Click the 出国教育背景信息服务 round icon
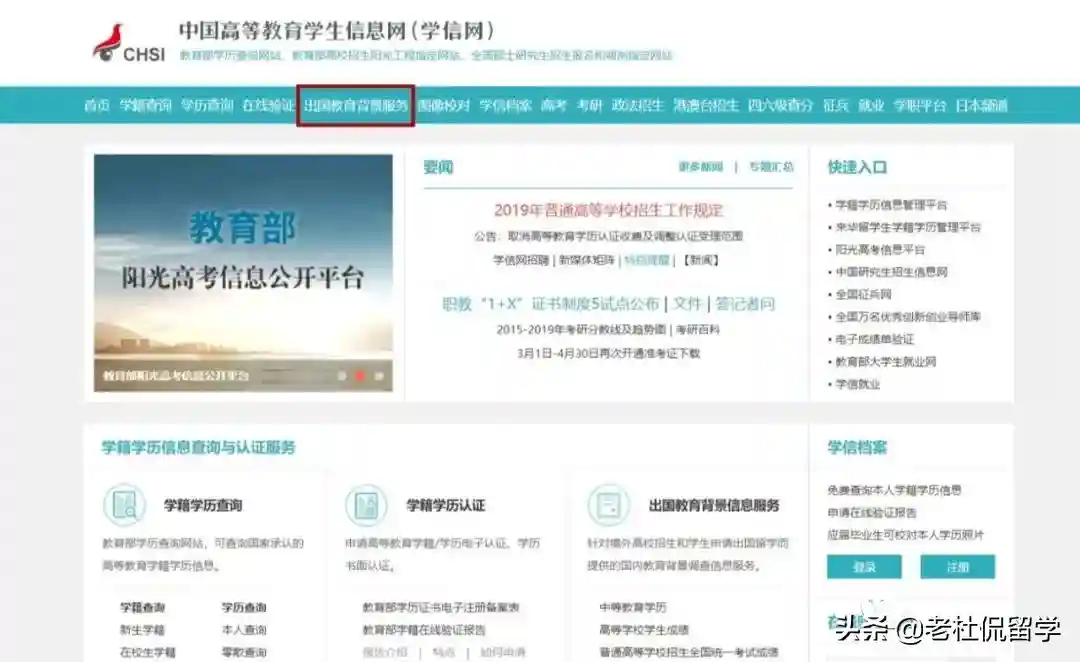Screen dimensions: 1080x662 [607, 505]
